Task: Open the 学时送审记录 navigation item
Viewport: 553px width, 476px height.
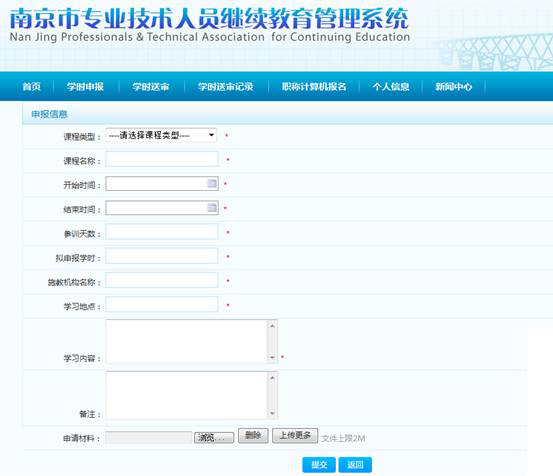Action: (x=226, y=86)
